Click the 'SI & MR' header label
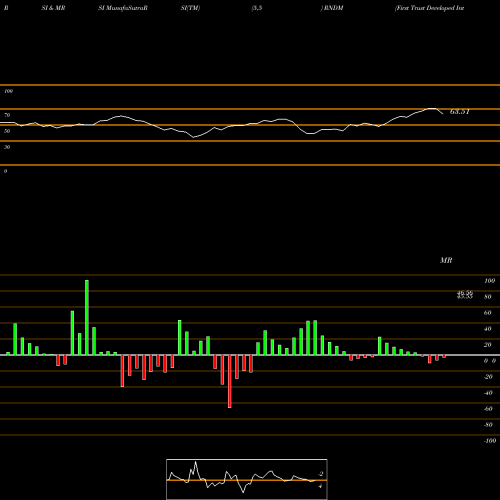The image size is (500, 500). pyautogui.click(x=53, y=8)
